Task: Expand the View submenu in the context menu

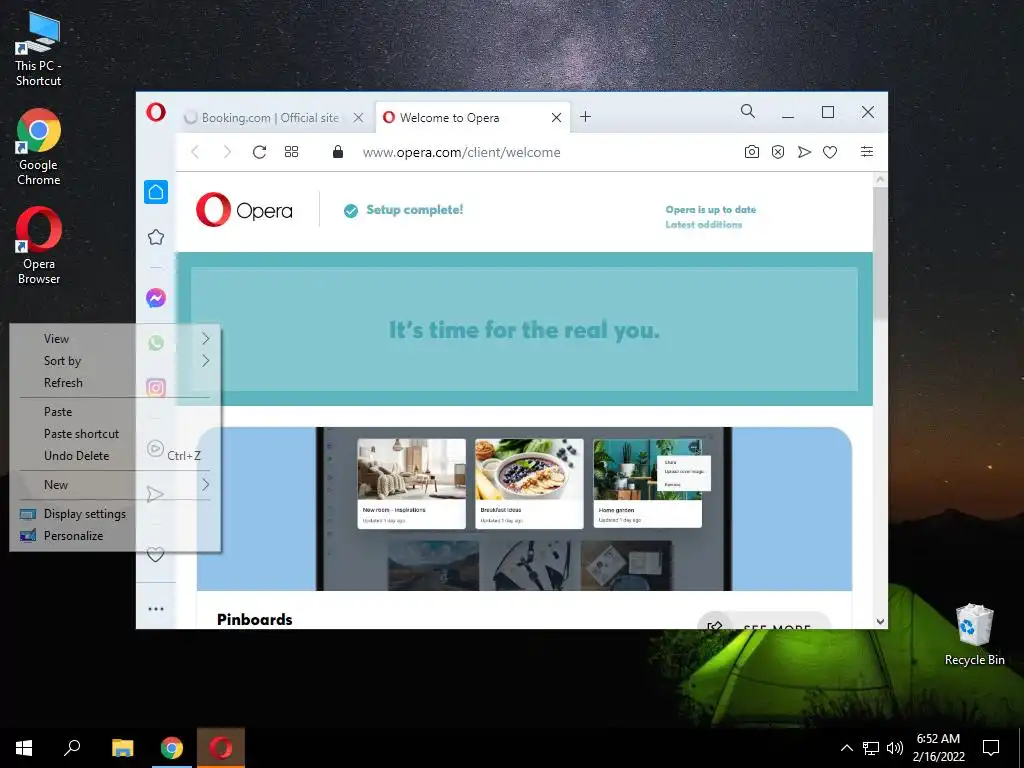Action: tap(115, 338)
